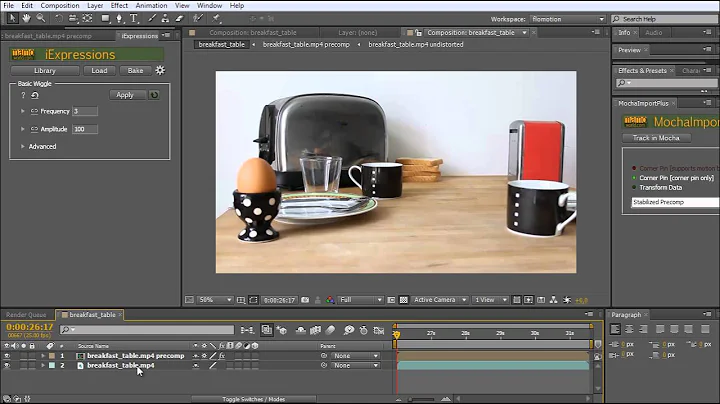Viewport: 720px width, 404px height.
Task: Expand the Frequency parameter
Action: (22, 111)
